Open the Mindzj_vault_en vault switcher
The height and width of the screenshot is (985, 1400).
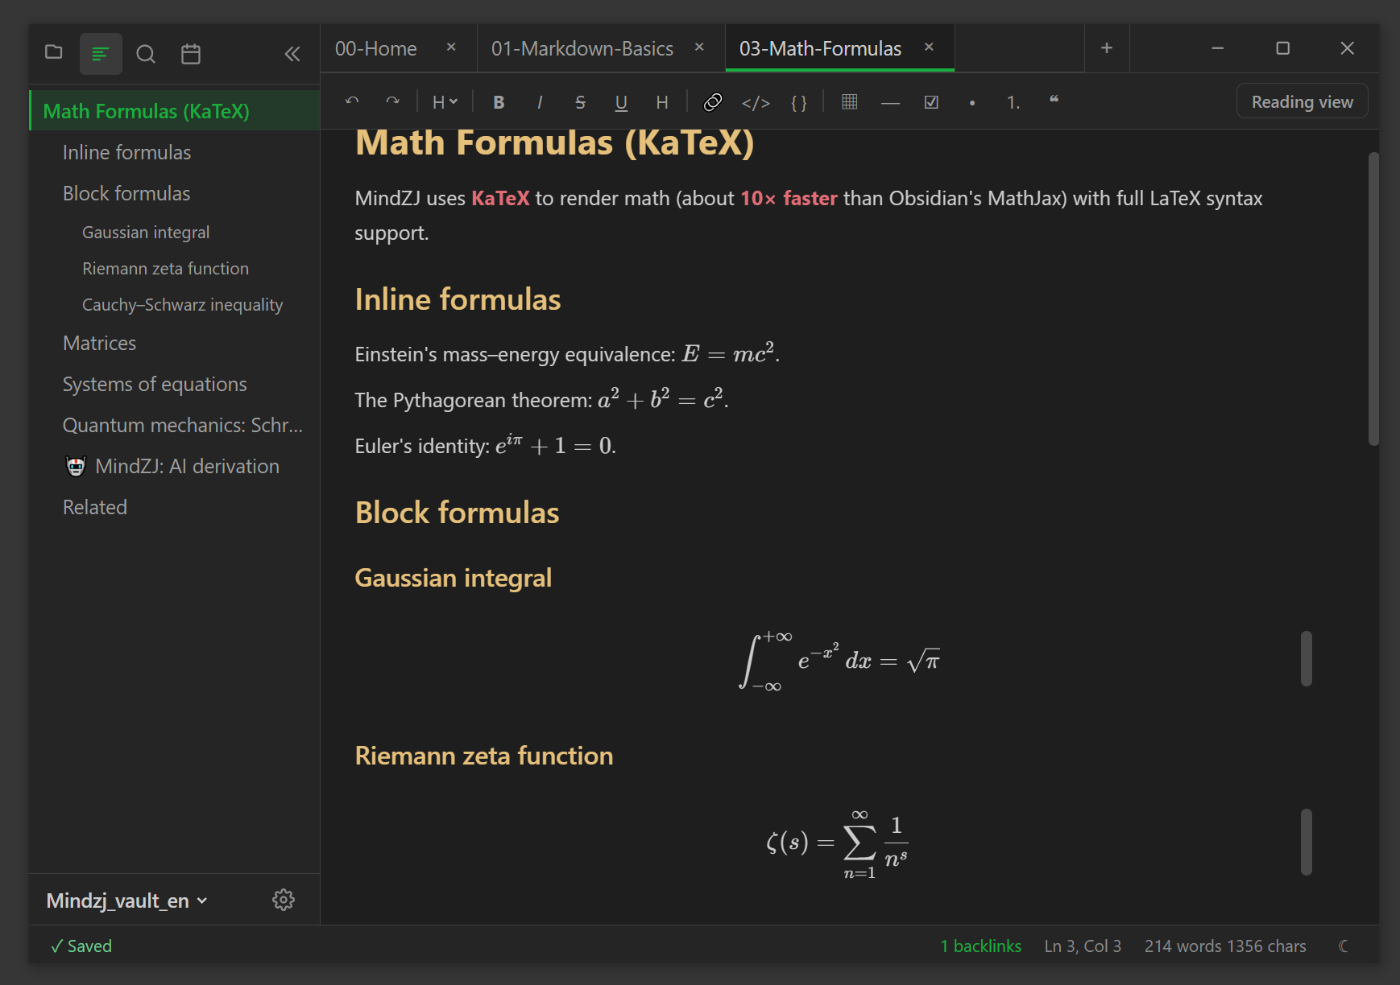coord(127,901)
